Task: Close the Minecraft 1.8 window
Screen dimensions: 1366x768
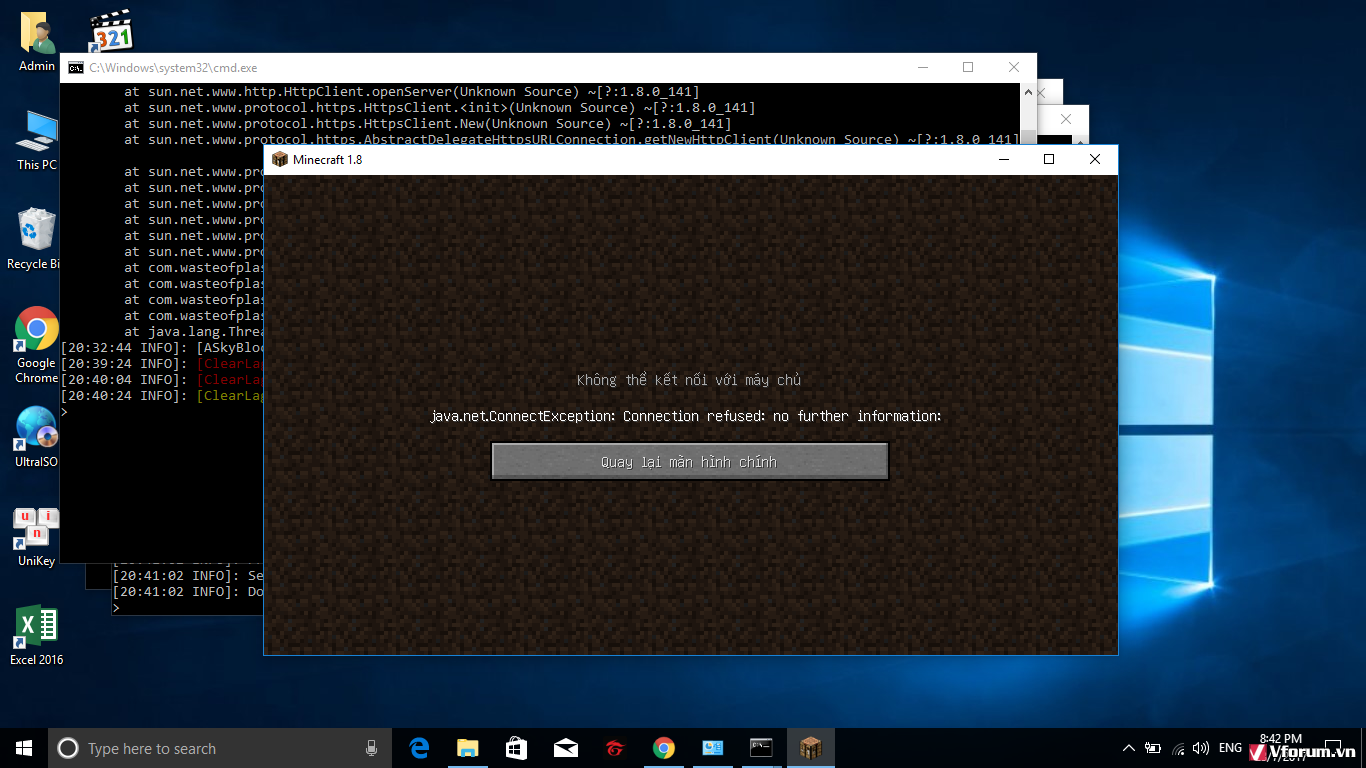Action: [x=1095, y=160]
